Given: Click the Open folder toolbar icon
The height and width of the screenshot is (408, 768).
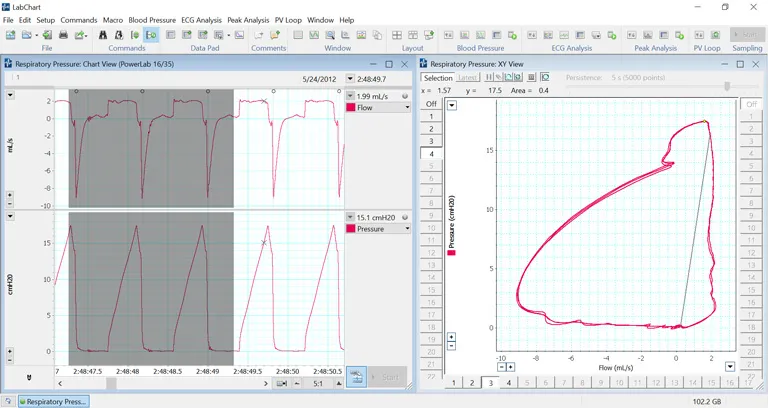Looking at the screenshot, I should pyautogui.click(x=27, y=35).
